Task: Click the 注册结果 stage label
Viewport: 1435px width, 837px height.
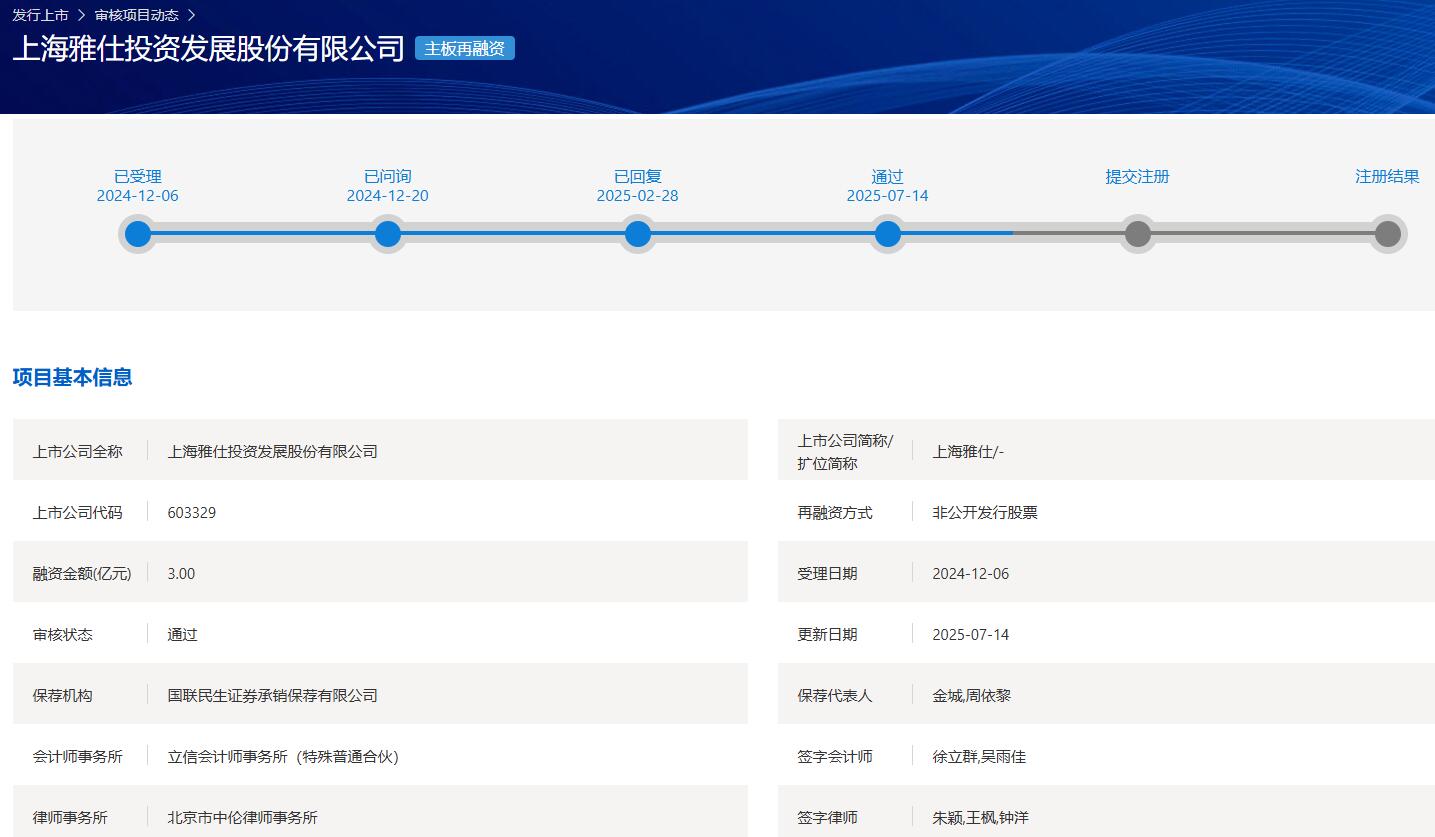Action: 1387,177
